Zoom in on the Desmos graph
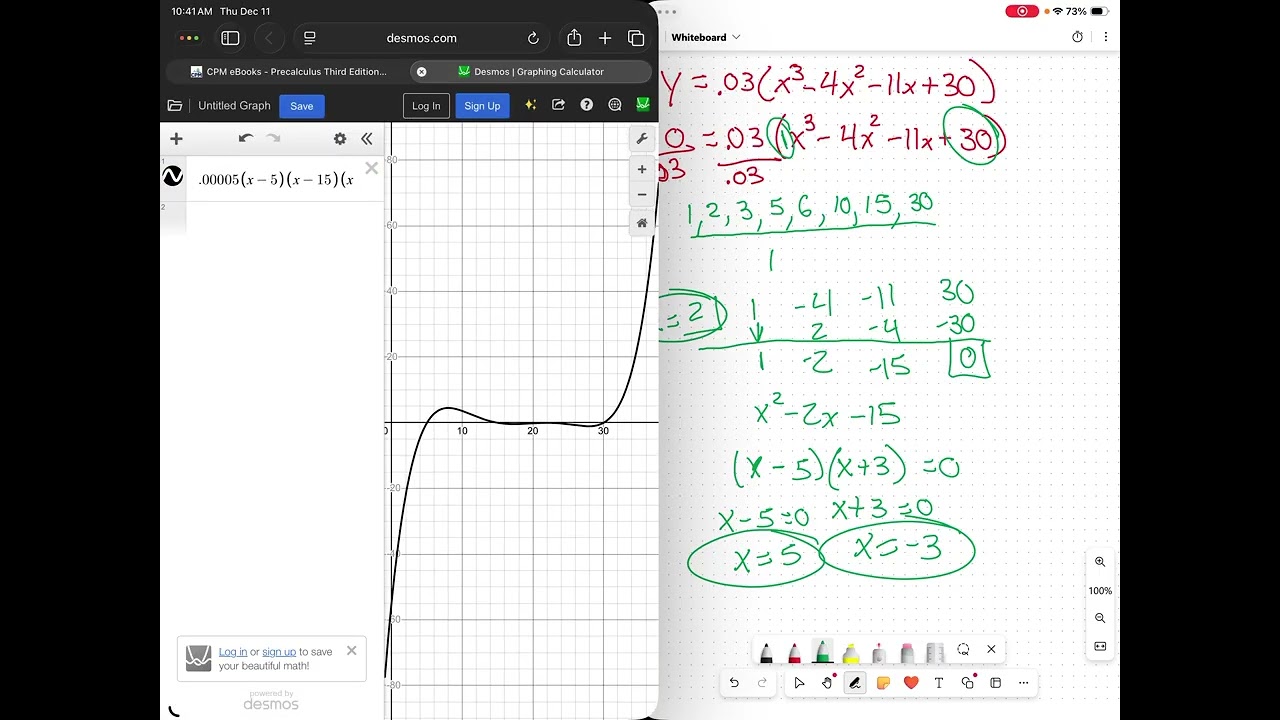Viewport: 1280px width, 720px height. pos(642,170)
